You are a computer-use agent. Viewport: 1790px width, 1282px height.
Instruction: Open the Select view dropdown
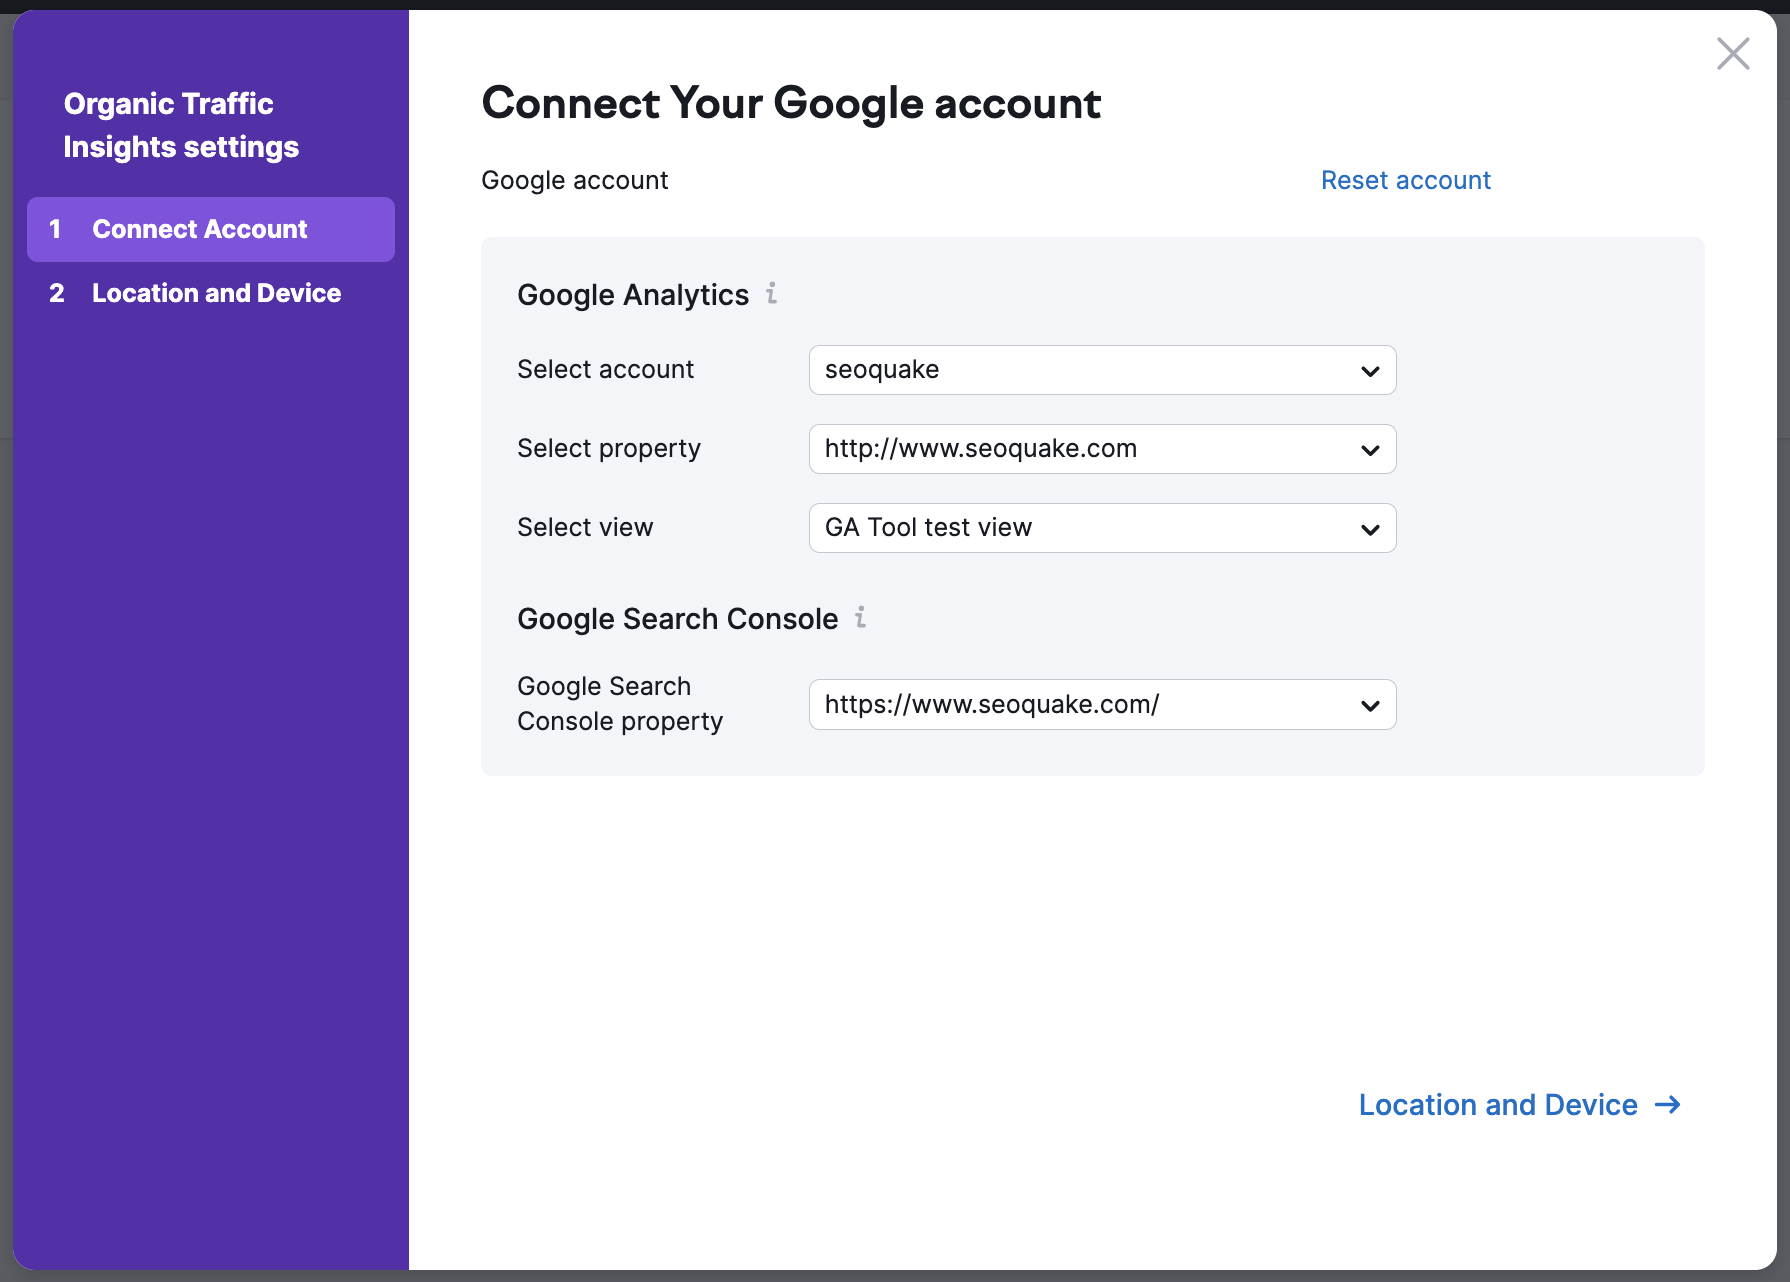pos(1102,528)
